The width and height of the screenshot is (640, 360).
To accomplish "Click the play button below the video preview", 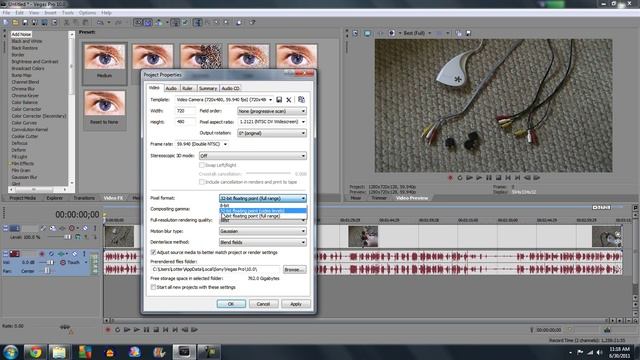I will (479, 178).
